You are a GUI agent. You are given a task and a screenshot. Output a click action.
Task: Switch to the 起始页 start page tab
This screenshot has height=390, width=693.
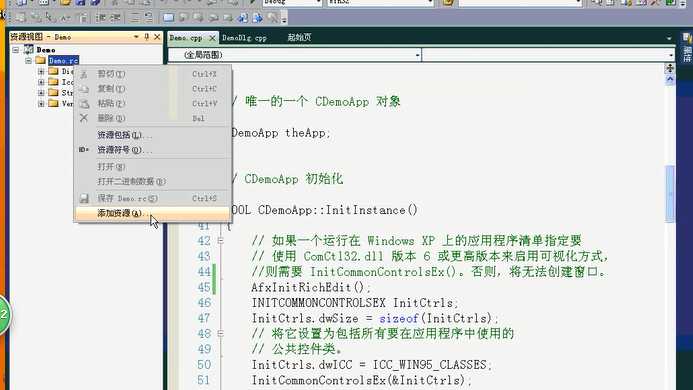click(299, 38)
